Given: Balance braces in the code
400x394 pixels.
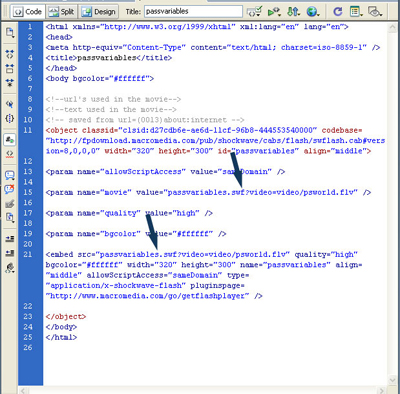Looking at the screenshot, I should 10,118.
